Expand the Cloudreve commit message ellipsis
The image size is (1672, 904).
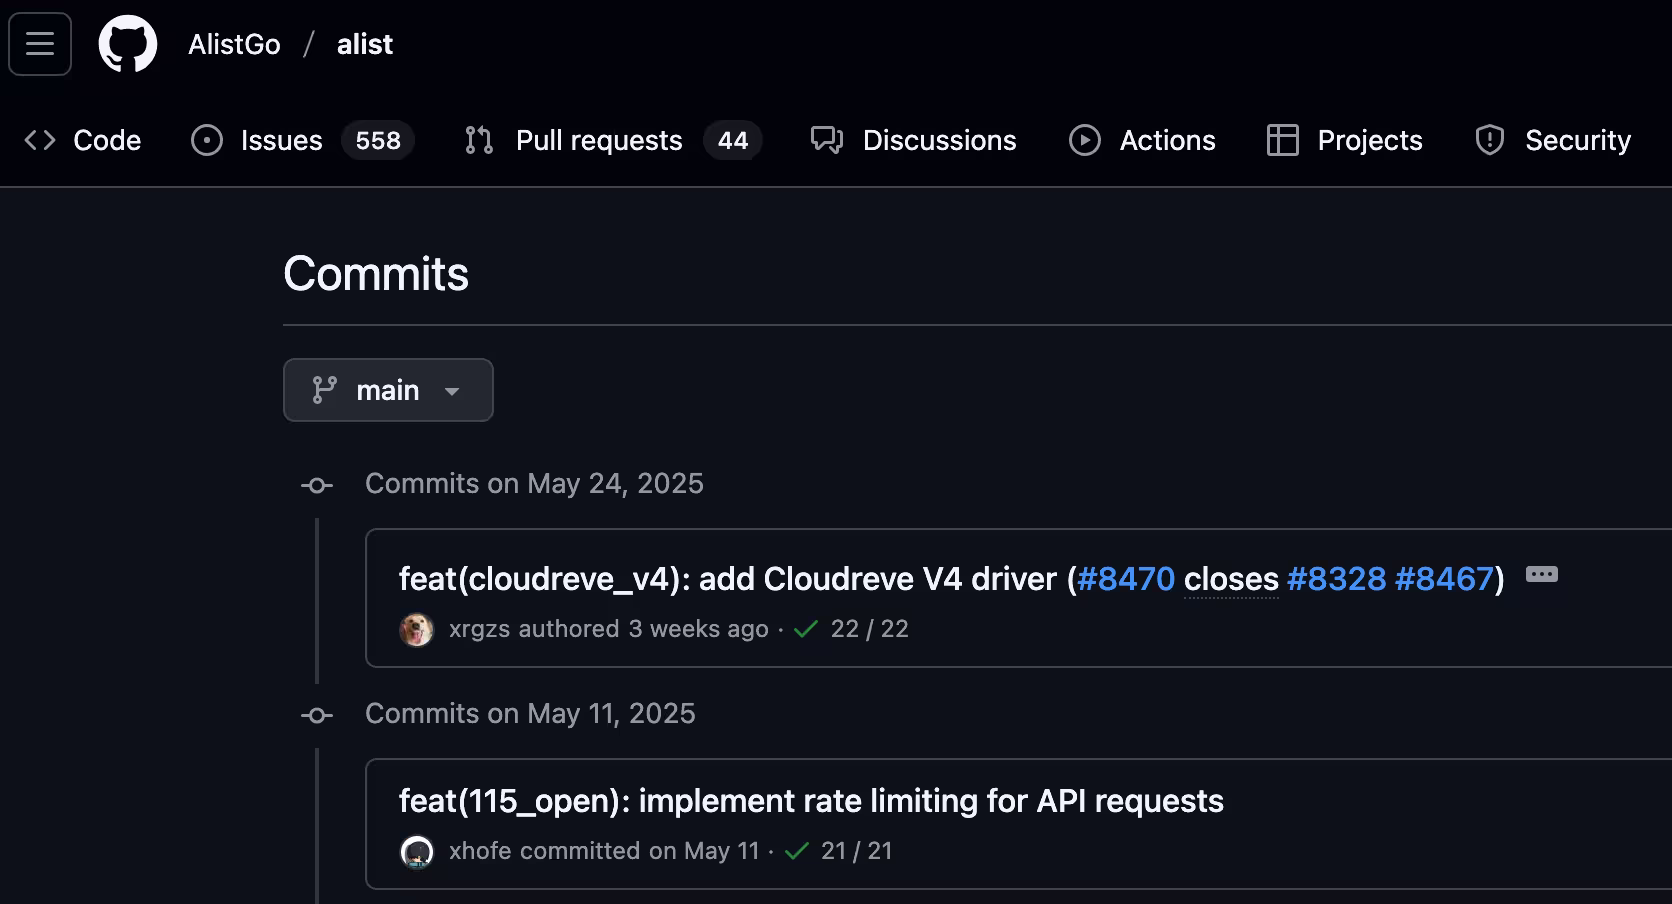click(1542, 574)
